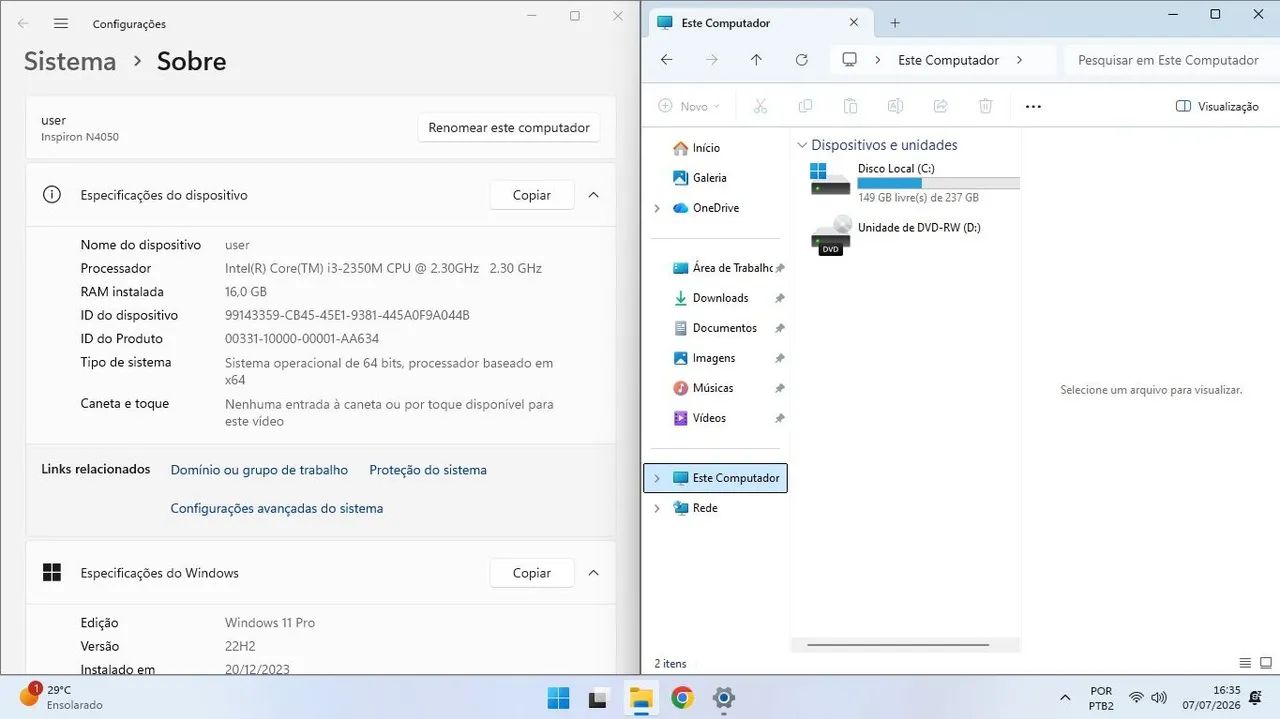Open Imagens in the navigation pane
The width and height of the screenshot is (1280, 719).
[713, 358]
